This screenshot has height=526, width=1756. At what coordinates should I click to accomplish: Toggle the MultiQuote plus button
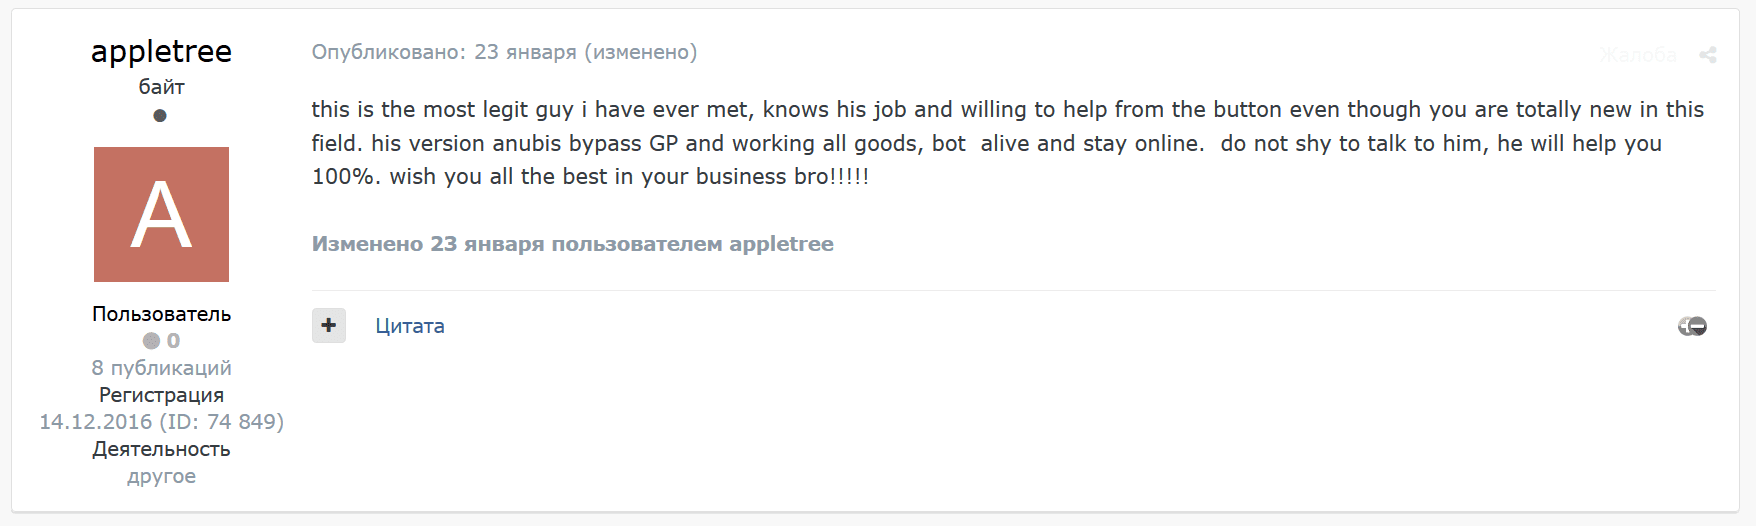click(329, 325)
